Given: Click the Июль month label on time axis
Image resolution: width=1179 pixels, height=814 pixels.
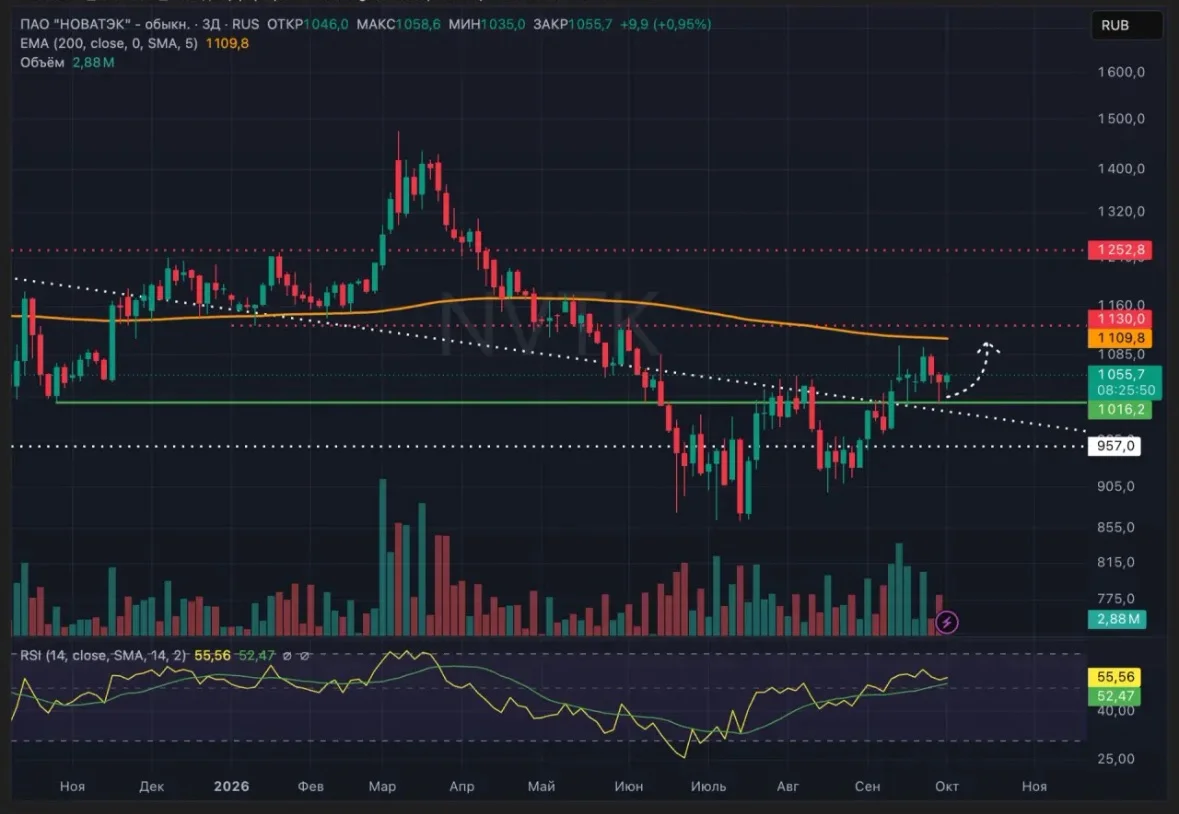Looking at the screenshot, I should pyautogui.click(x=708, y=786).
